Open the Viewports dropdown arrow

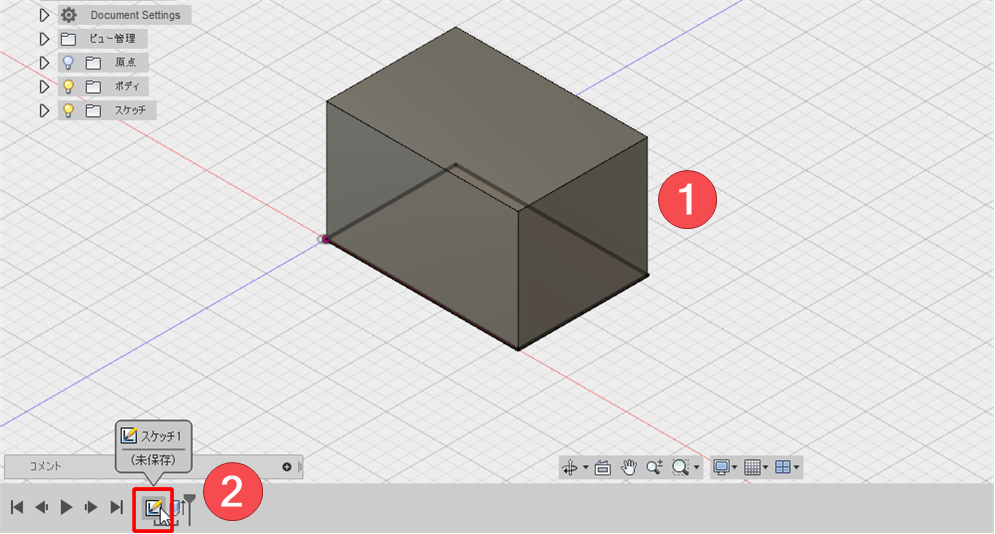(x=796, y=468)
